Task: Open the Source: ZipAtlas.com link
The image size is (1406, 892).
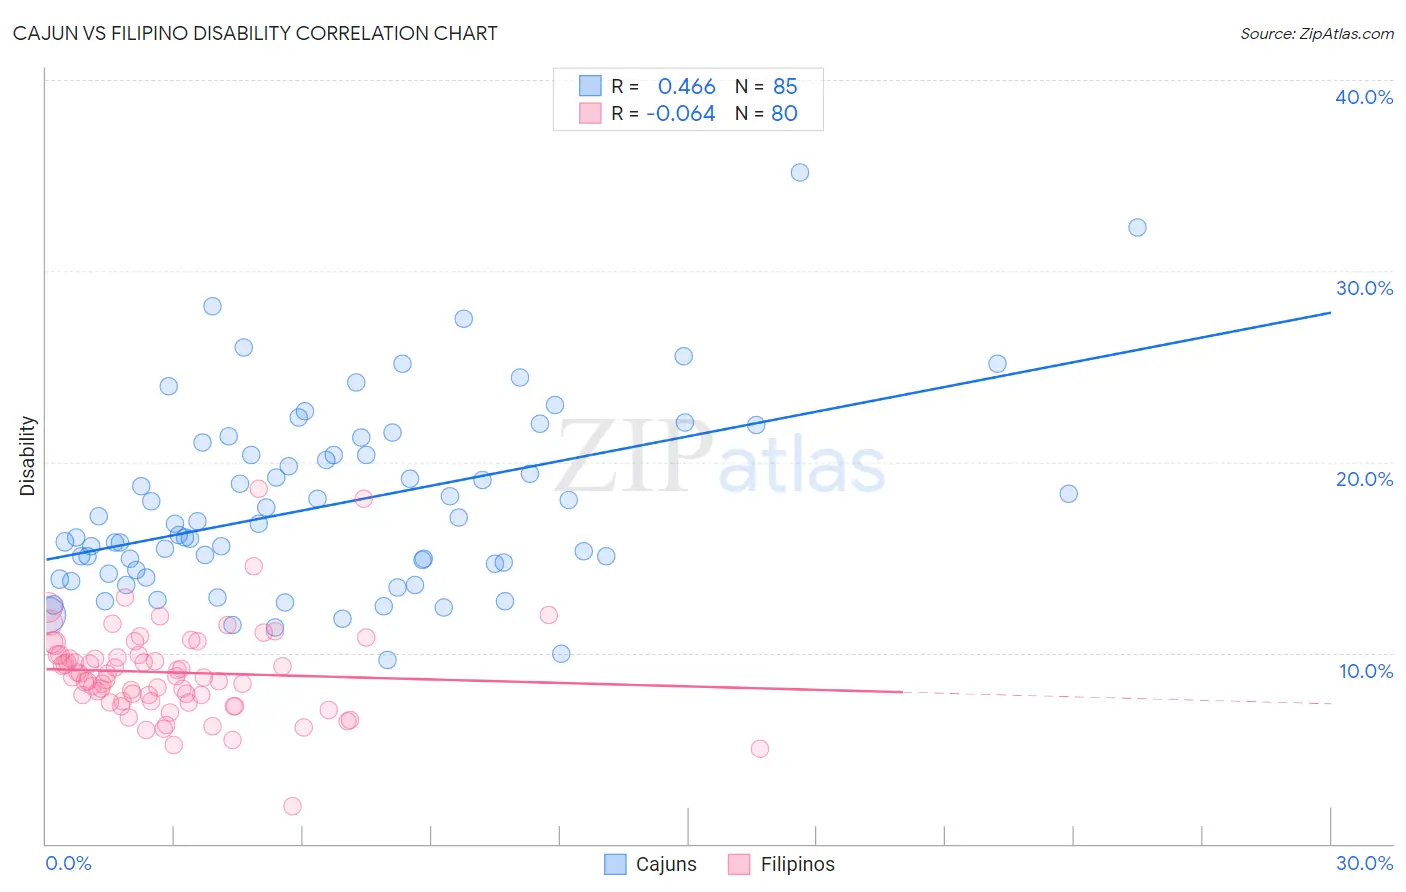Action: [x=1317, y=33]
